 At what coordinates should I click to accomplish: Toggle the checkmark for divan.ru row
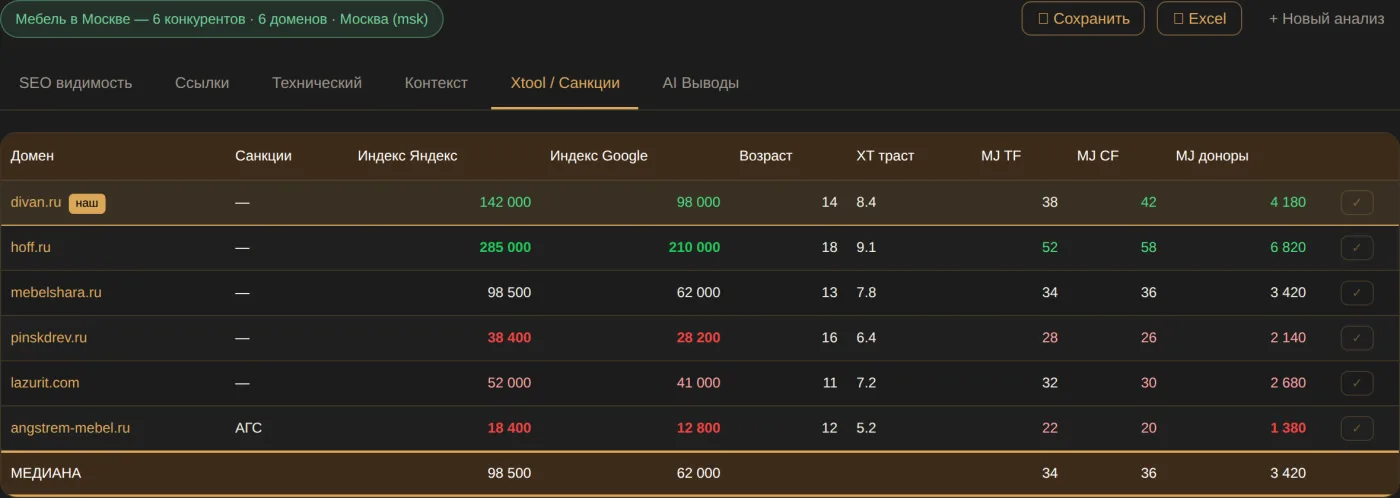coord(1356,203)
